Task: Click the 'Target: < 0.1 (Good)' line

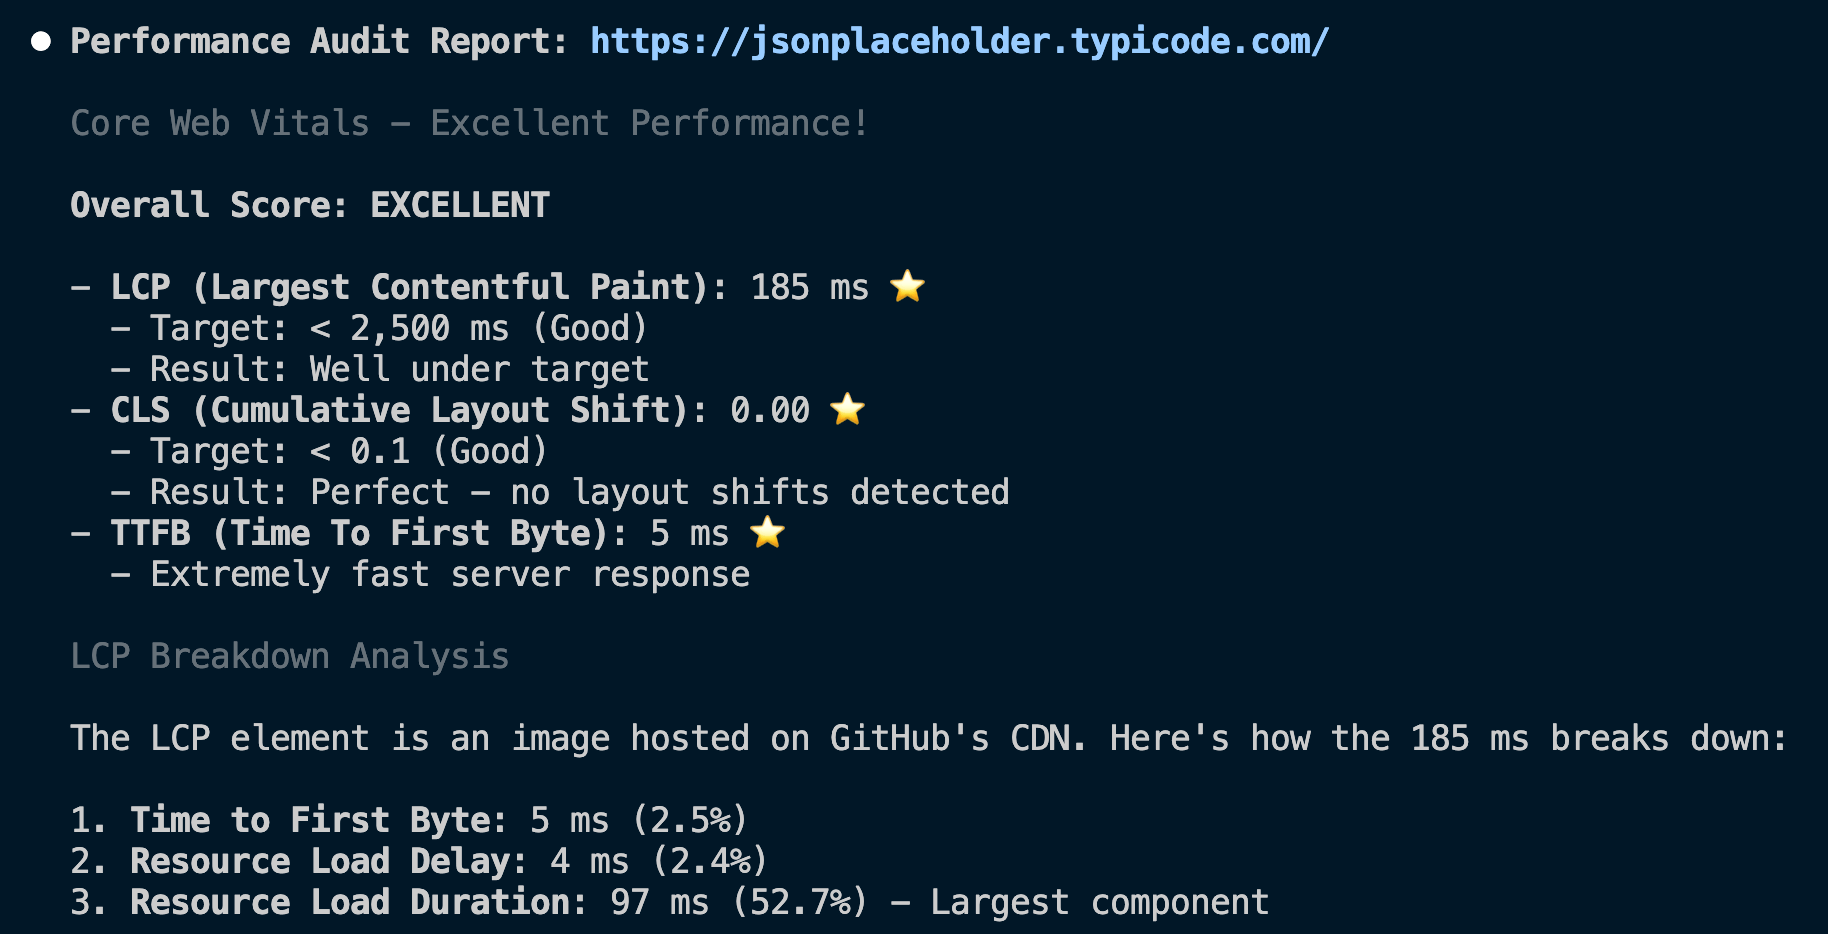Action: pos(348,451)
